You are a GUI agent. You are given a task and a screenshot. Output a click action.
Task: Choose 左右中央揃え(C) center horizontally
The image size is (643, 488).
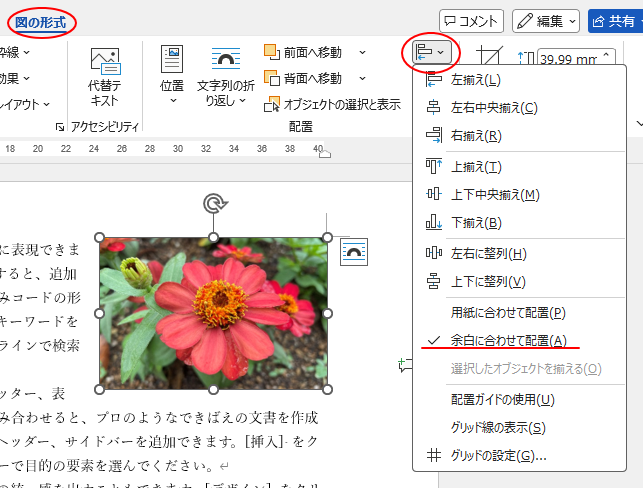coord(519,107)
